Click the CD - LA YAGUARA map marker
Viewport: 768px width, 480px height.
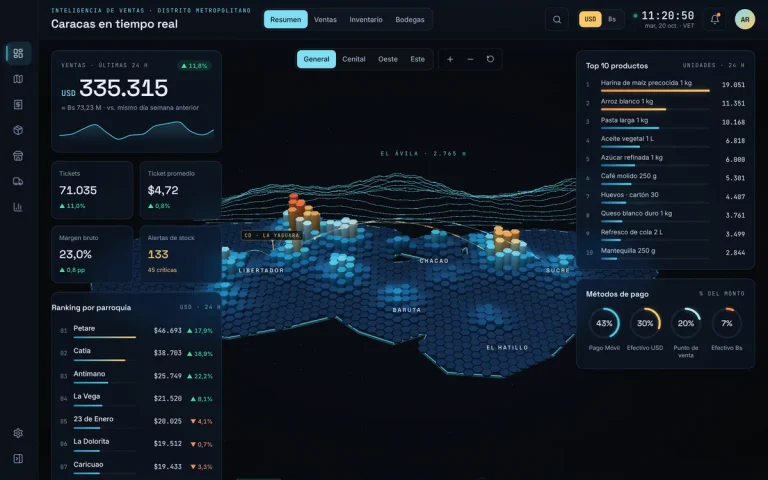pos(272,236)
